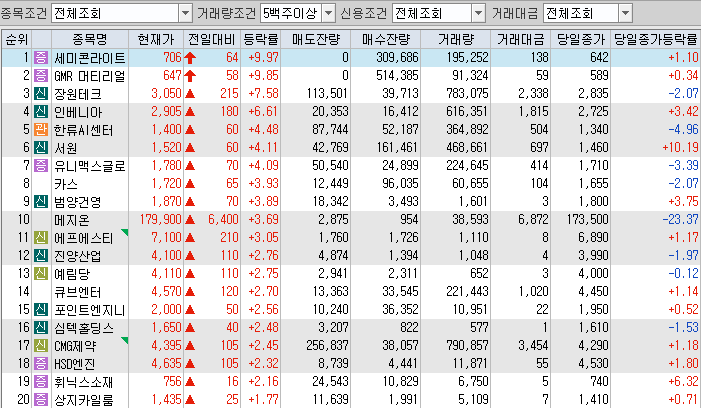Viewport: 701px width, 408px height.
Task: Sort by the 당일종가등락률 column header
Action: tap(655, 39)
